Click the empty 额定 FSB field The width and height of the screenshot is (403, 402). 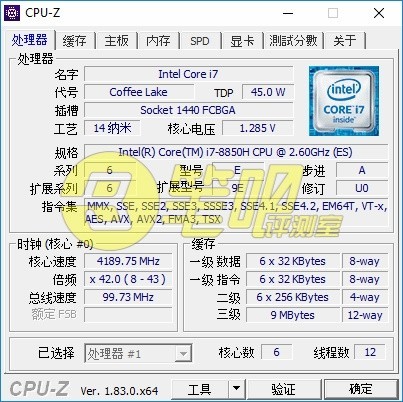coord(128,315)
